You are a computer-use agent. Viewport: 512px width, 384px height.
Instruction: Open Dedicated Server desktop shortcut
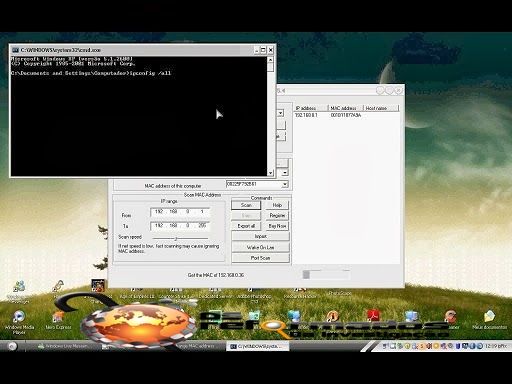coord(215,294)
